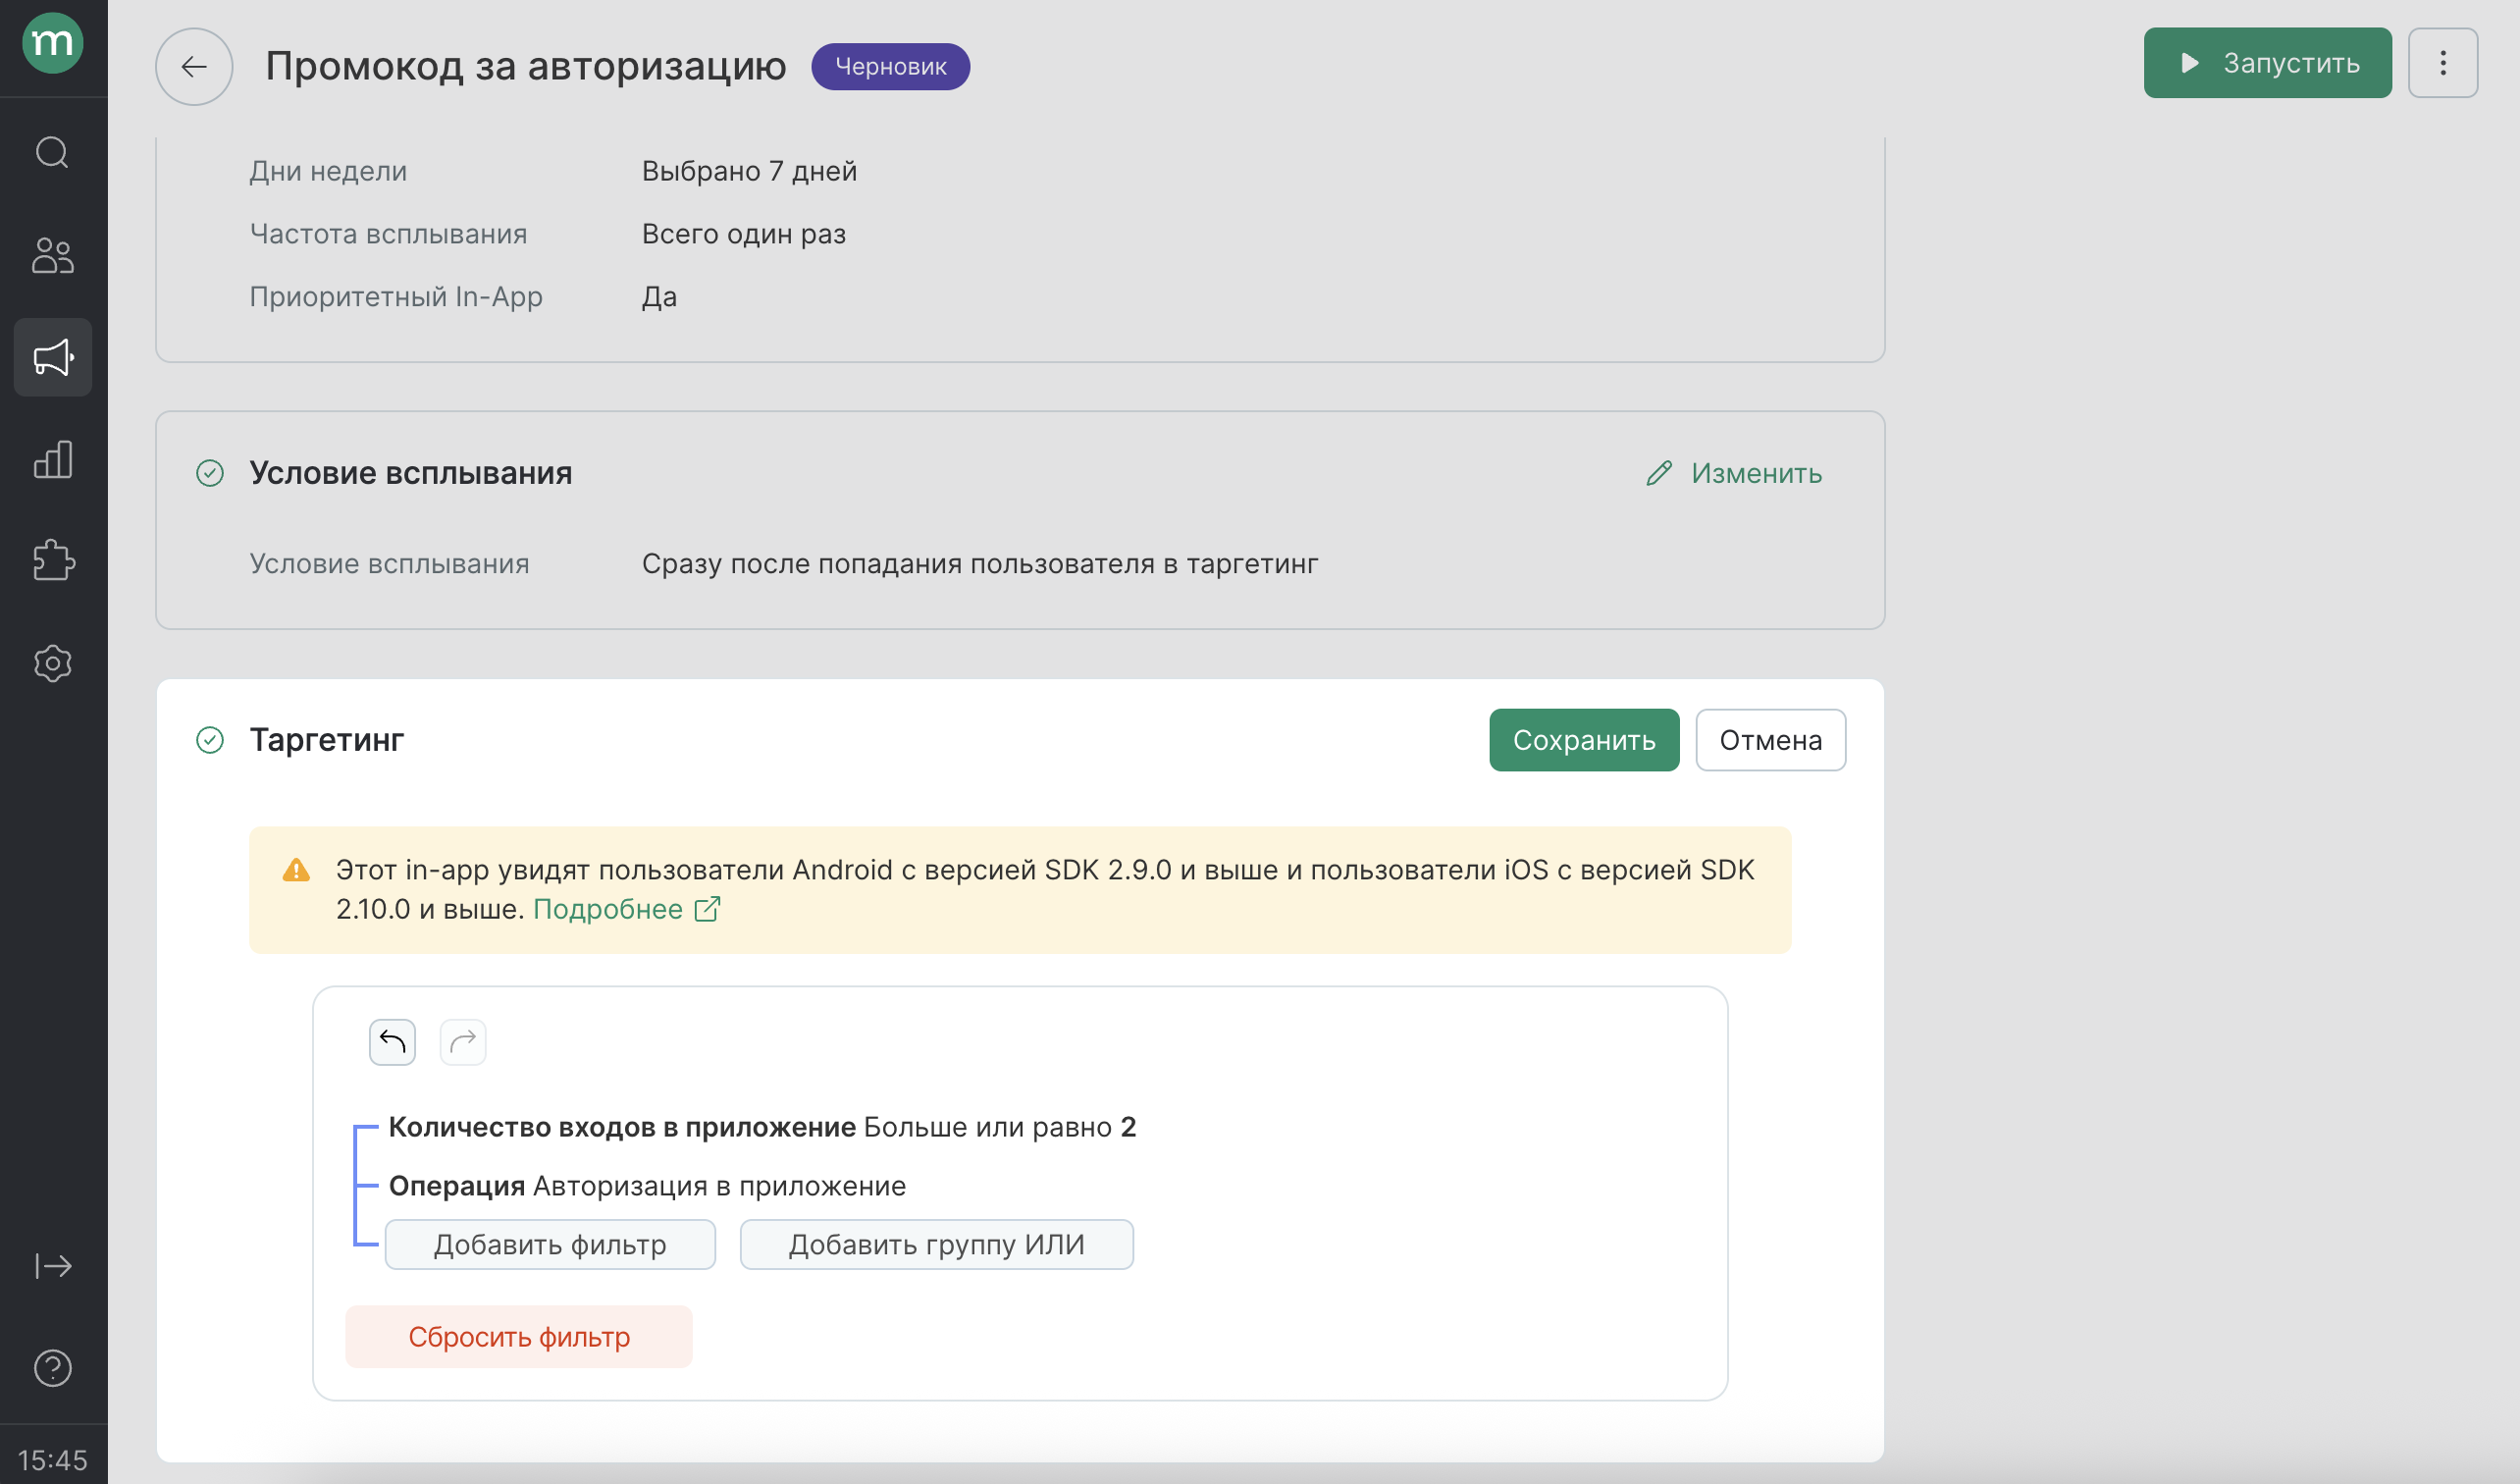
Task: Launch the campaign with Запустить
Action: [x=2267, y=63]
